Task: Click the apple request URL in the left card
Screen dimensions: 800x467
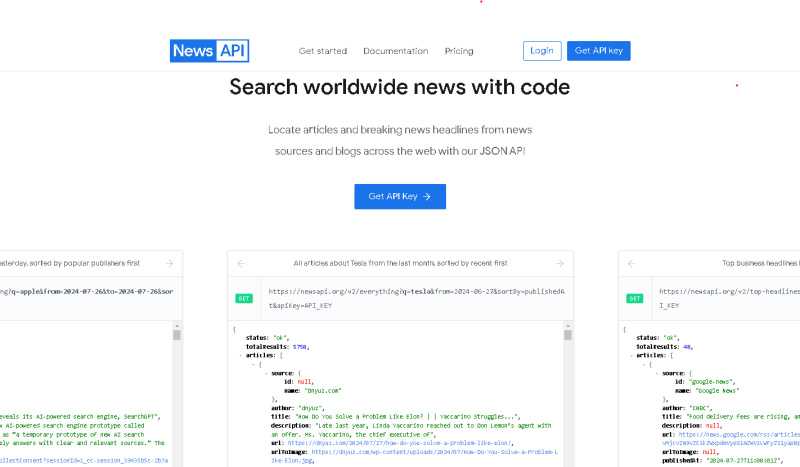Action: 87,291
